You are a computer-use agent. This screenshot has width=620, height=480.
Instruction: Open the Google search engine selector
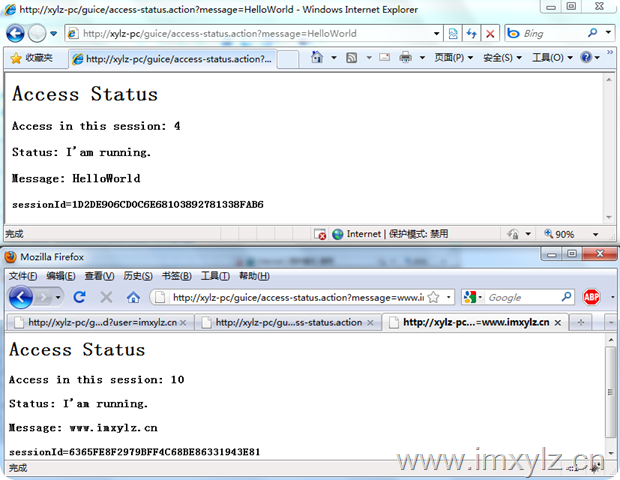point(473,297)
